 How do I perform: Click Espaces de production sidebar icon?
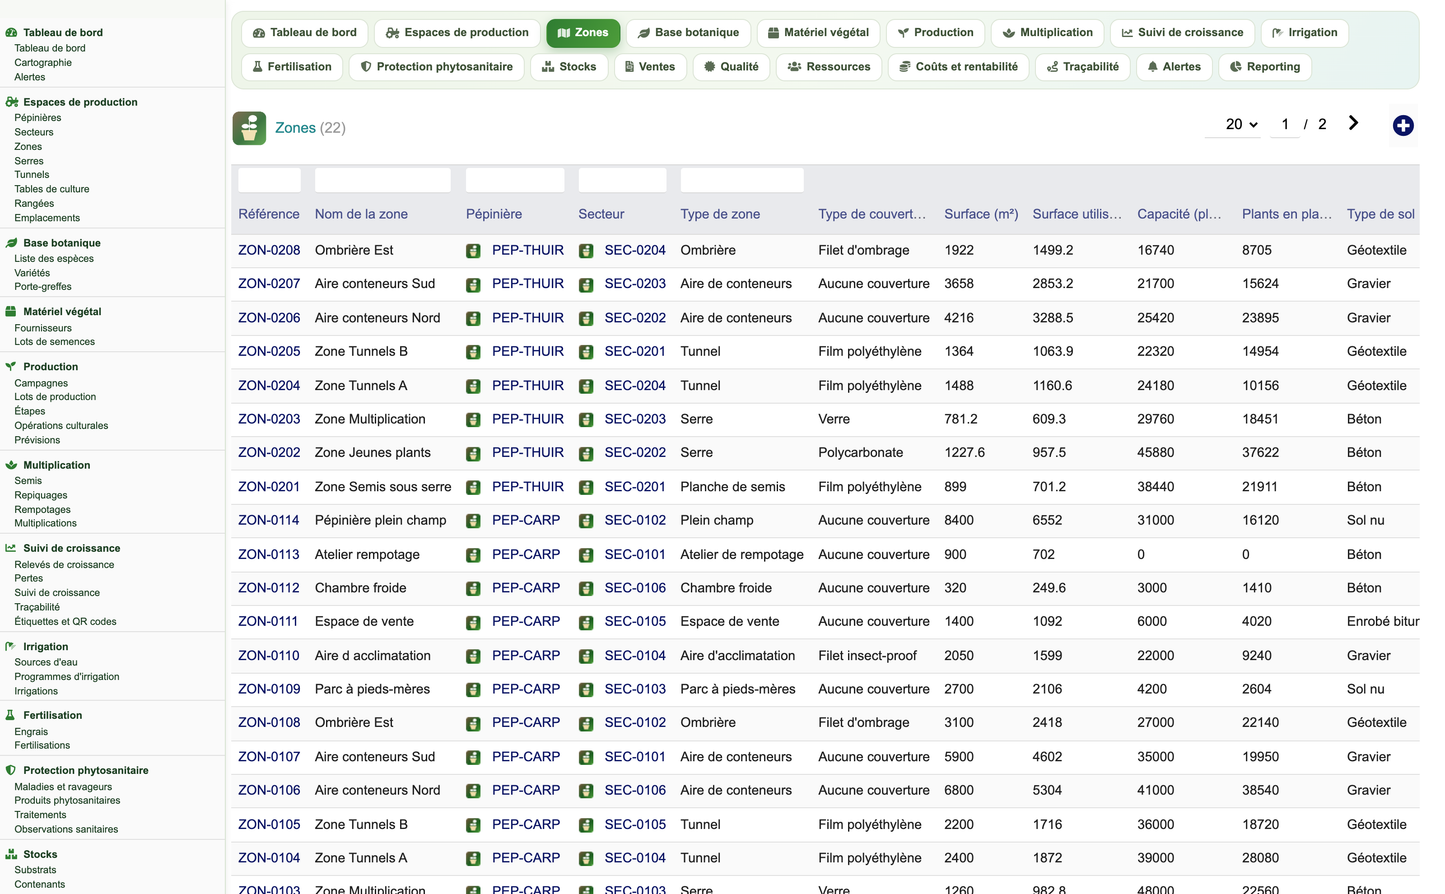pos(12,102)
